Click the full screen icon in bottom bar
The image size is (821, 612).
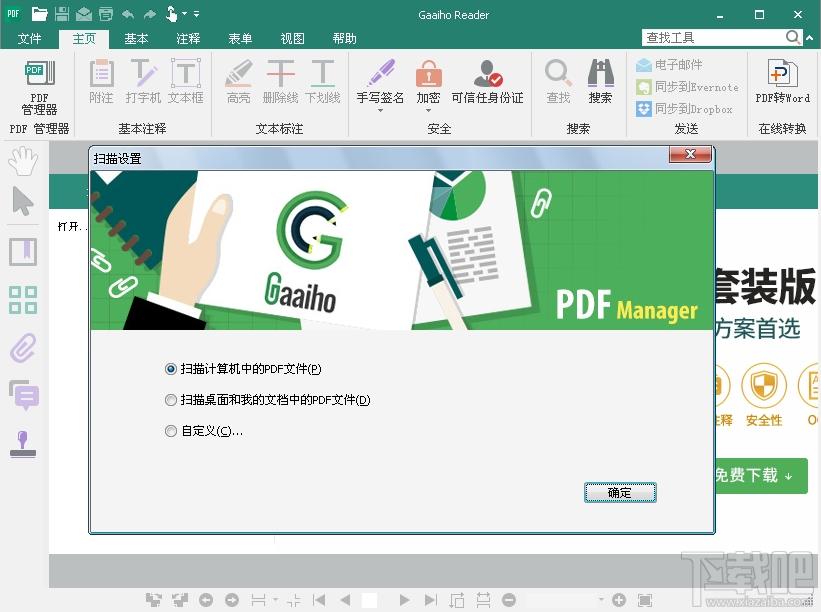(646, 600)
